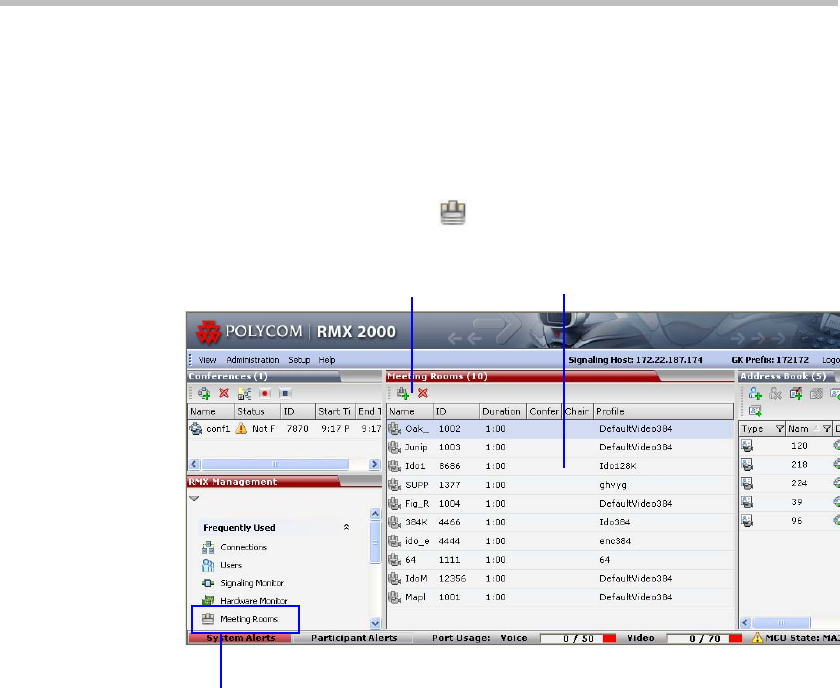Click New Group icon in Address Book toolbar

[796, 393]
